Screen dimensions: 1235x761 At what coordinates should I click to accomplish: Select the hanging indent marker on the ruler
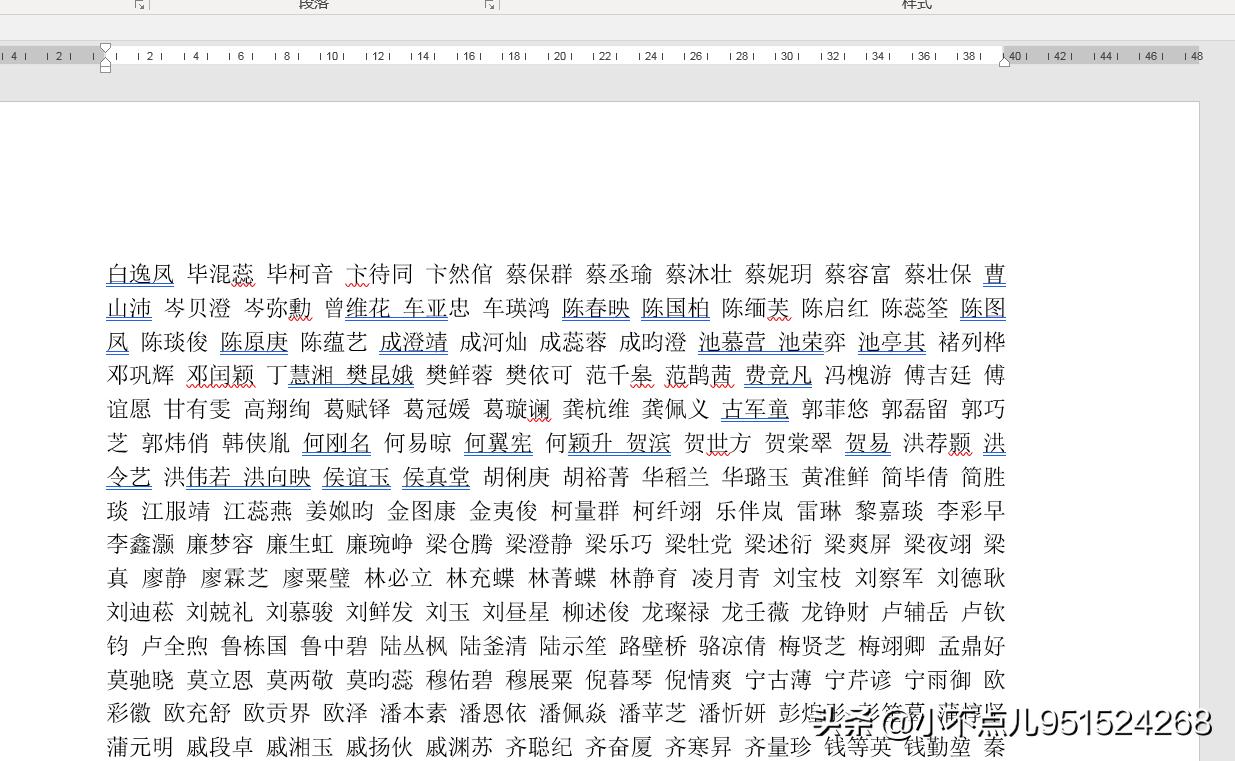[x=105, y=60]
